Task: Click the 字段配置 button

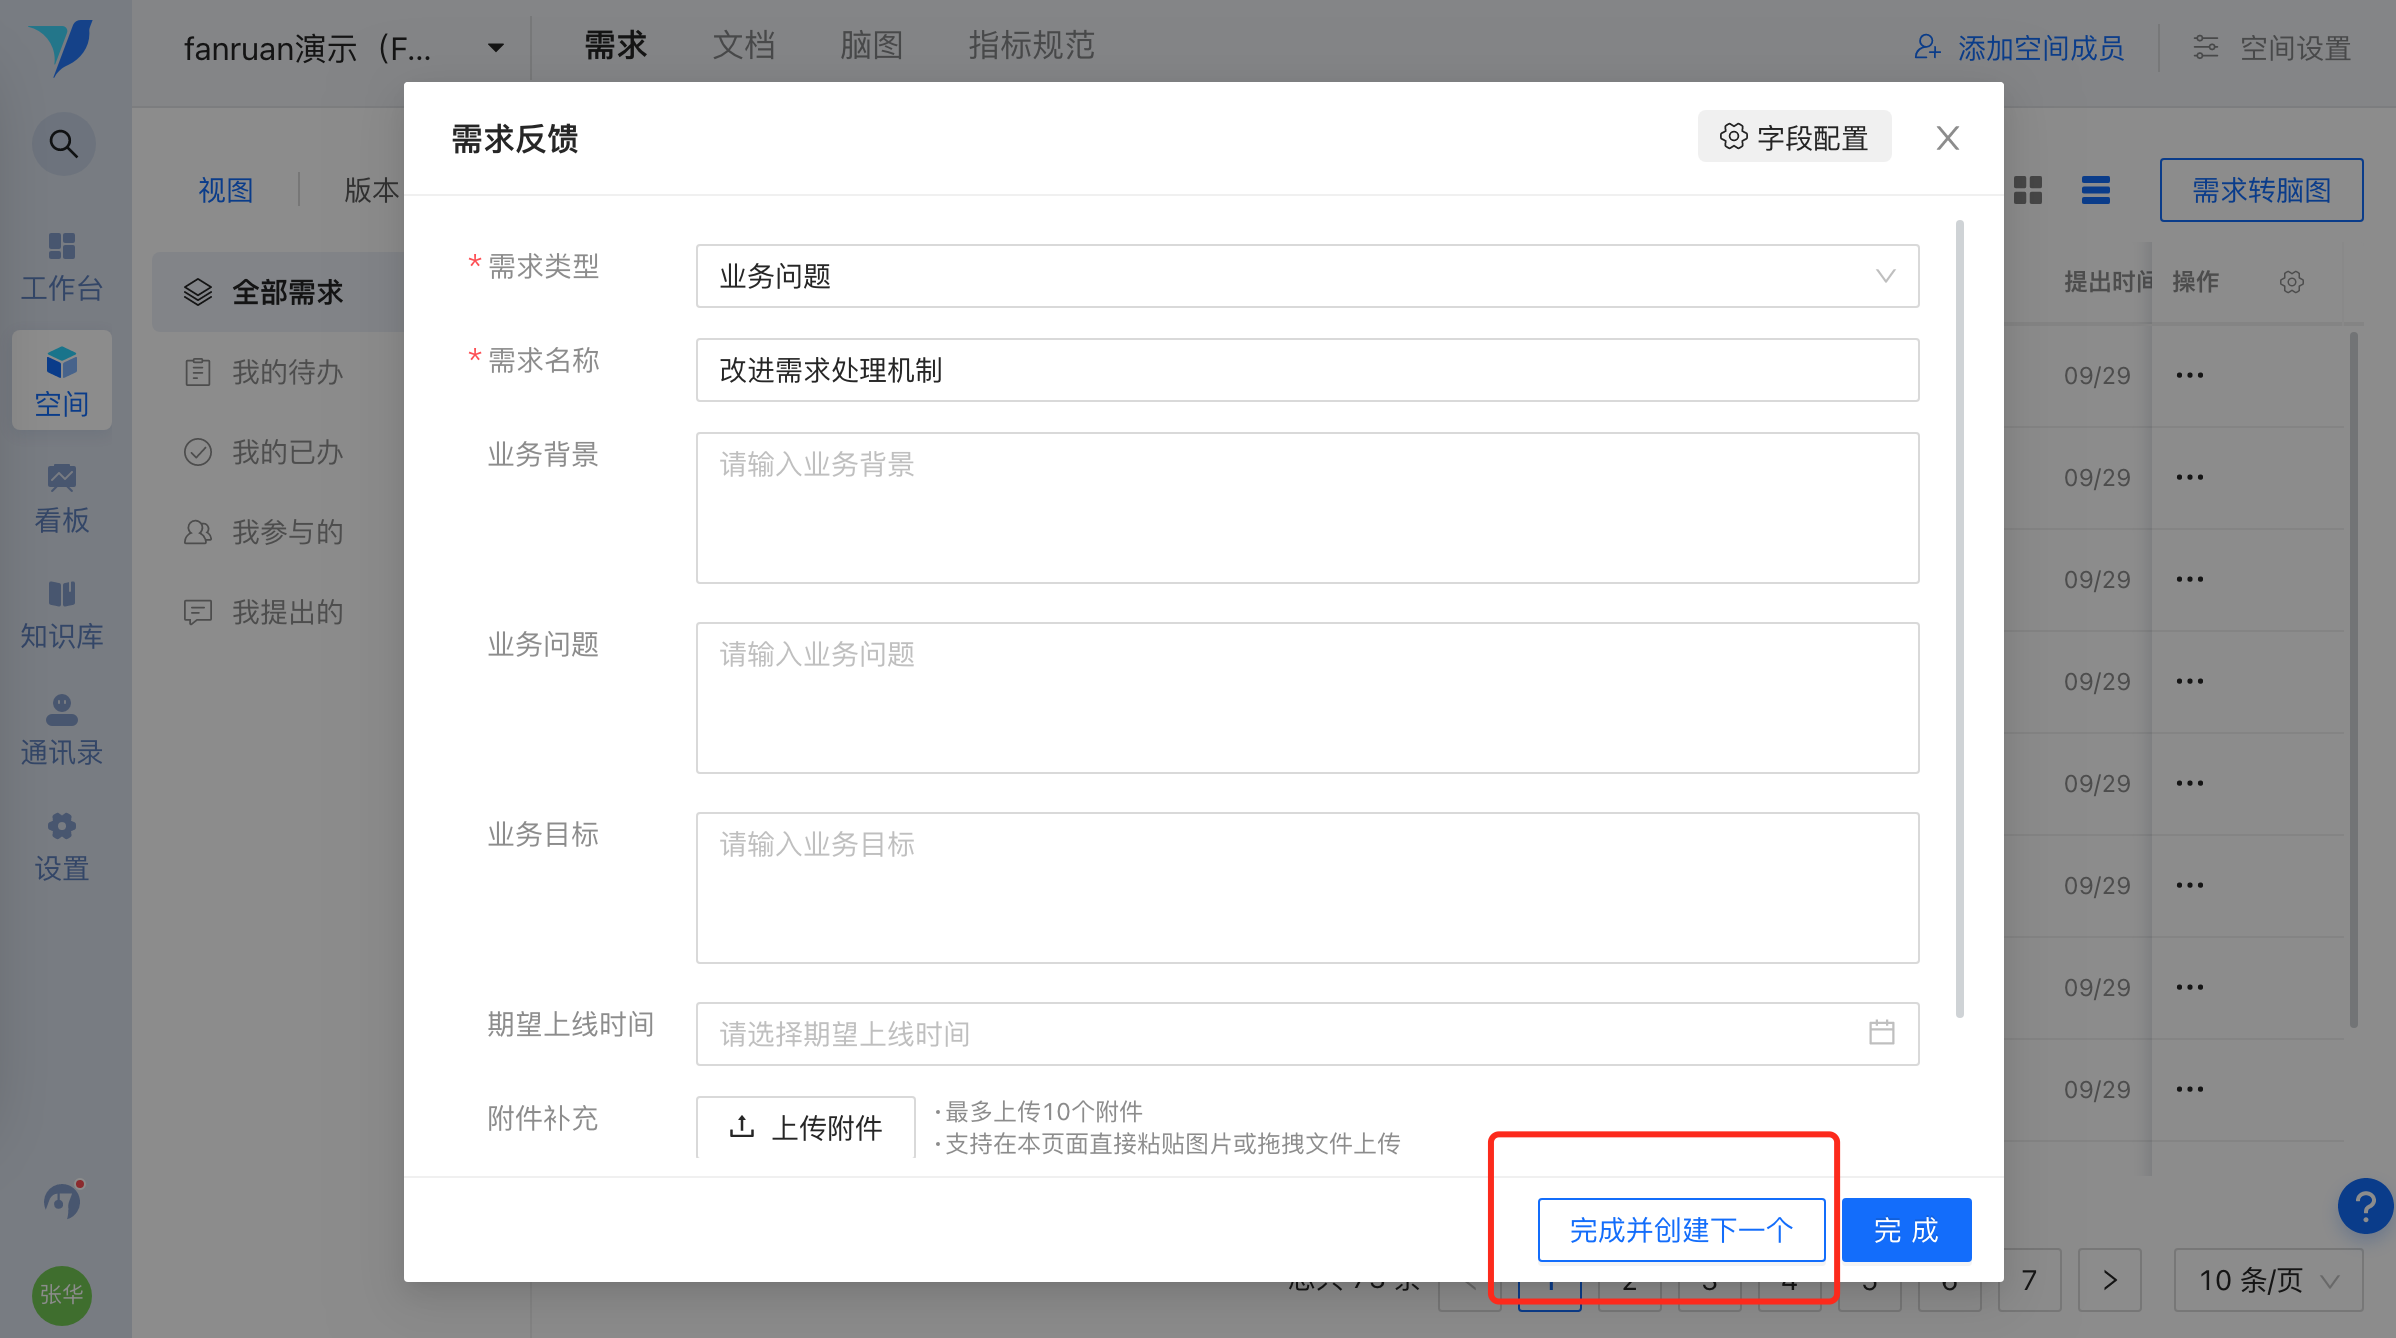Action: pos(1794,137)
